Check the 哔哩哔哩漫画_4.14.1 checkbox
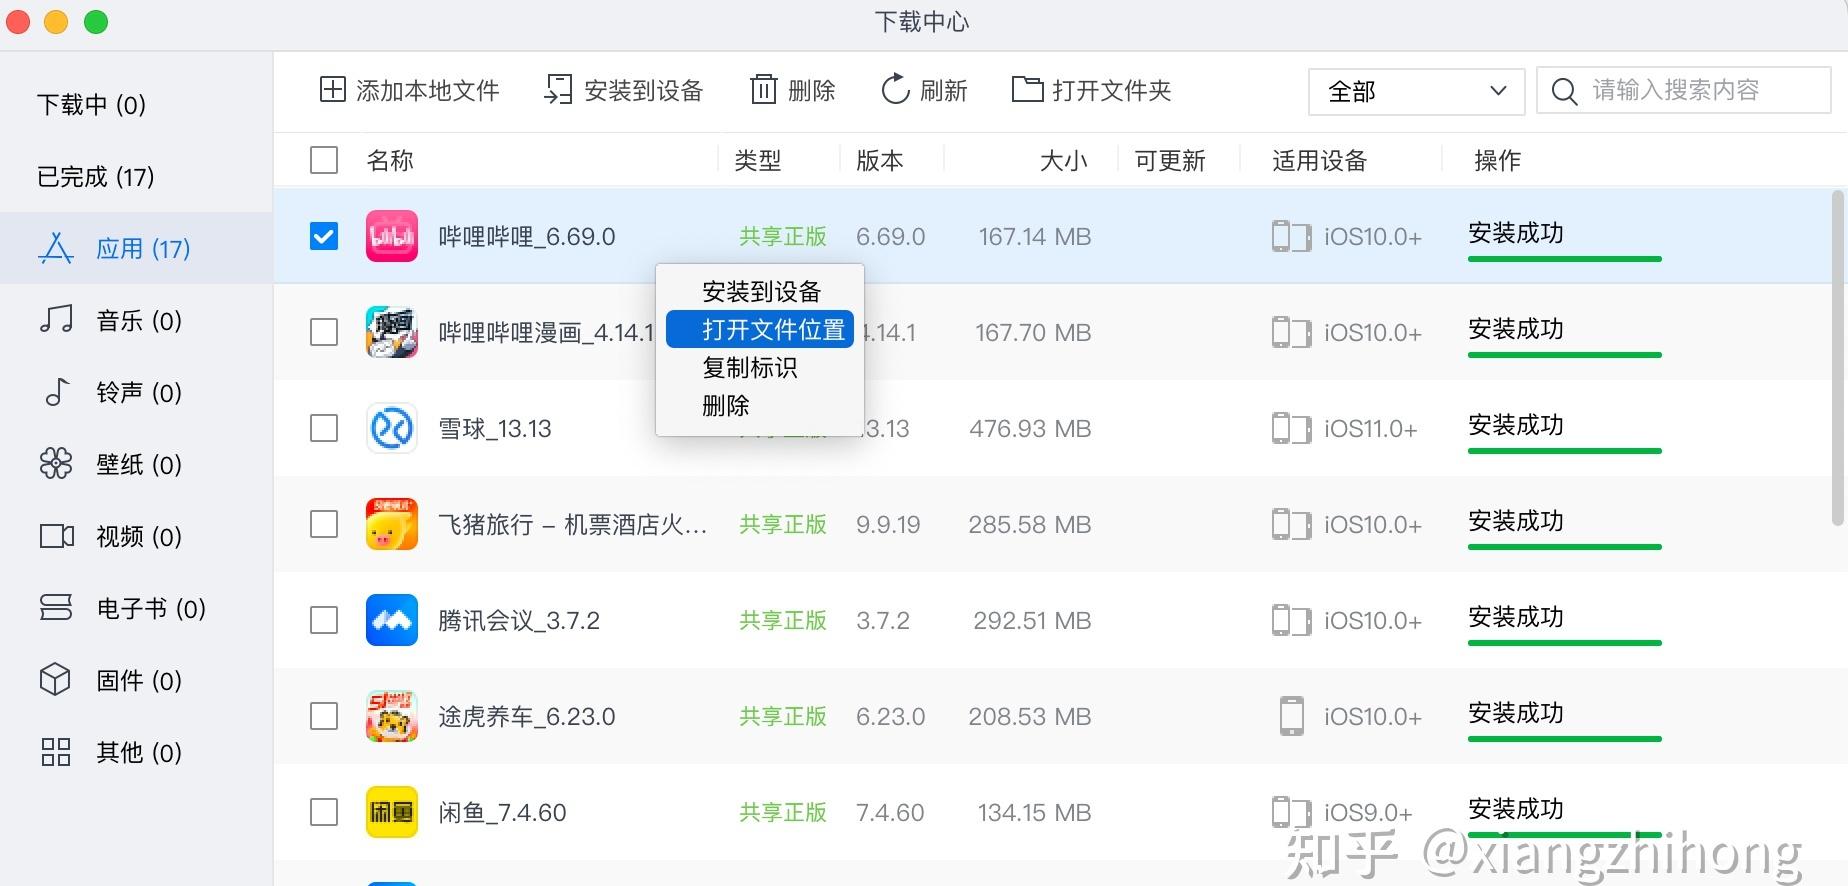 pos(324,332)
